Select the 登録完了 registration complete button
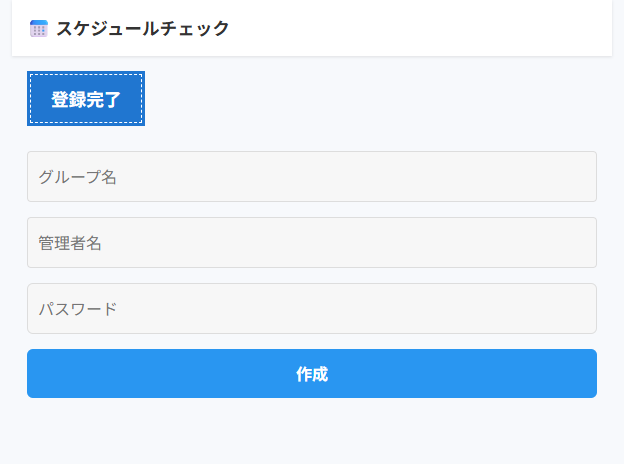Screen dimensions: 624x464 click(86, 99)
